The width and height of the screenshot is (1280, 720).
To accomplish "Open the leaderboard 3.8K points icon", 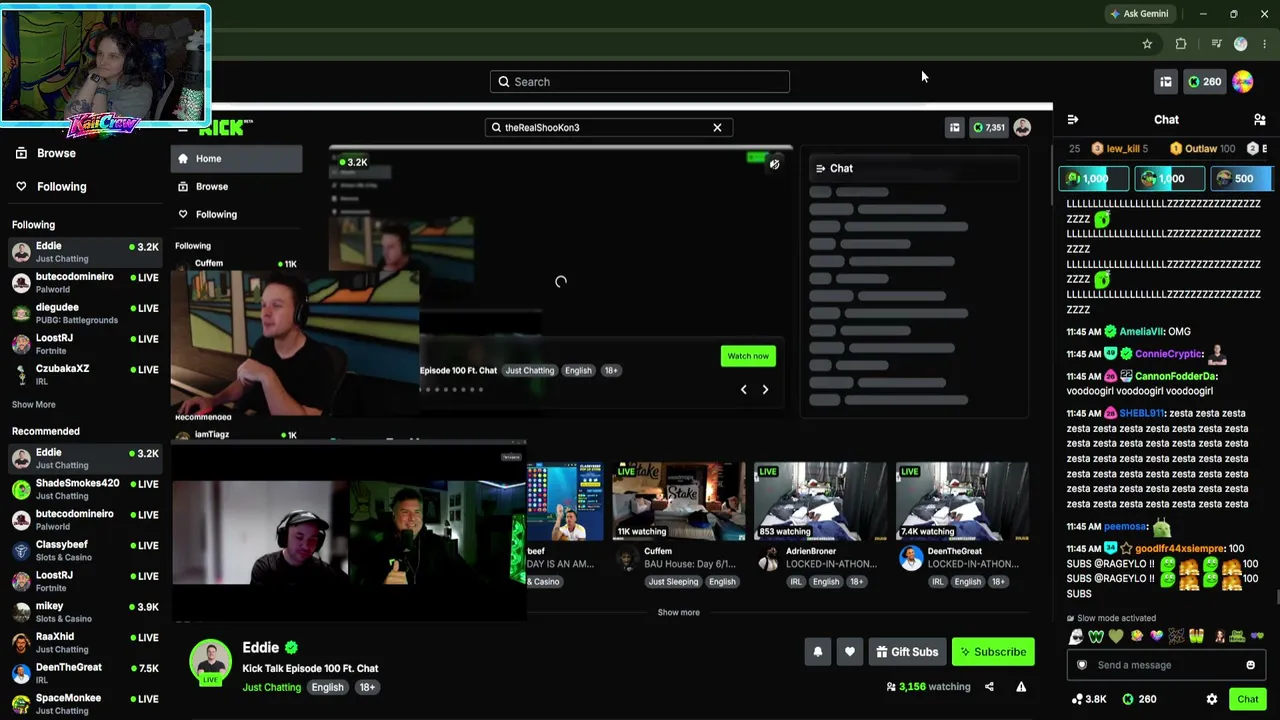I will click(x=1089, y=699).
